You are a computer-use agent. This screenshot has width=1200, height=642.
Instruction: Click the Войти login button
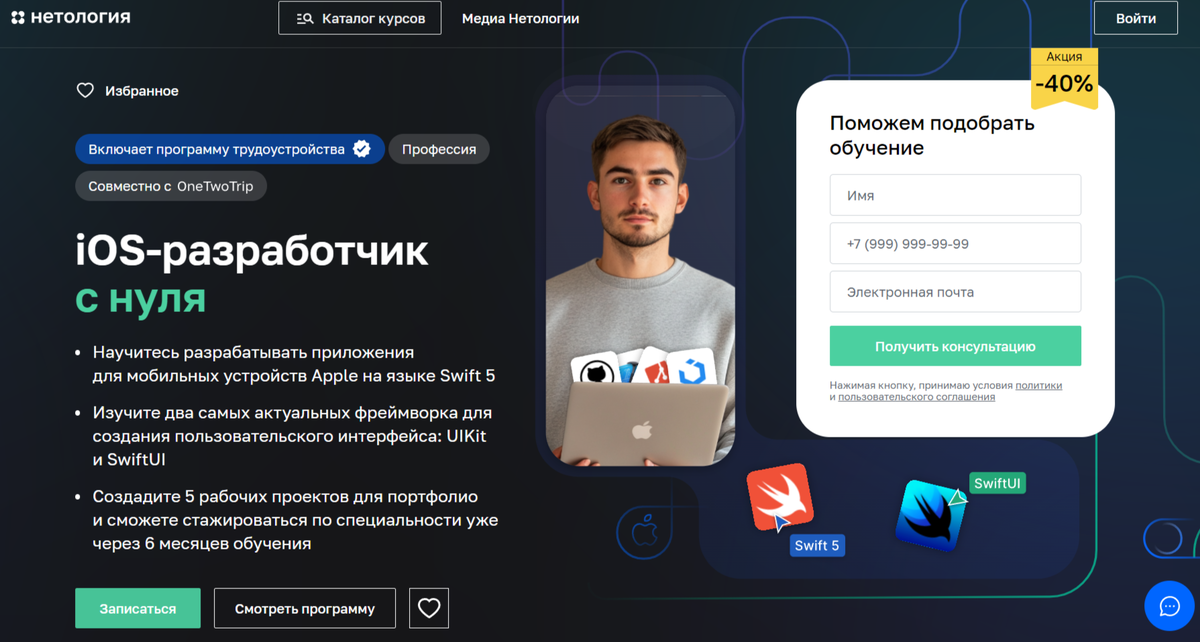coord(1136,18)
